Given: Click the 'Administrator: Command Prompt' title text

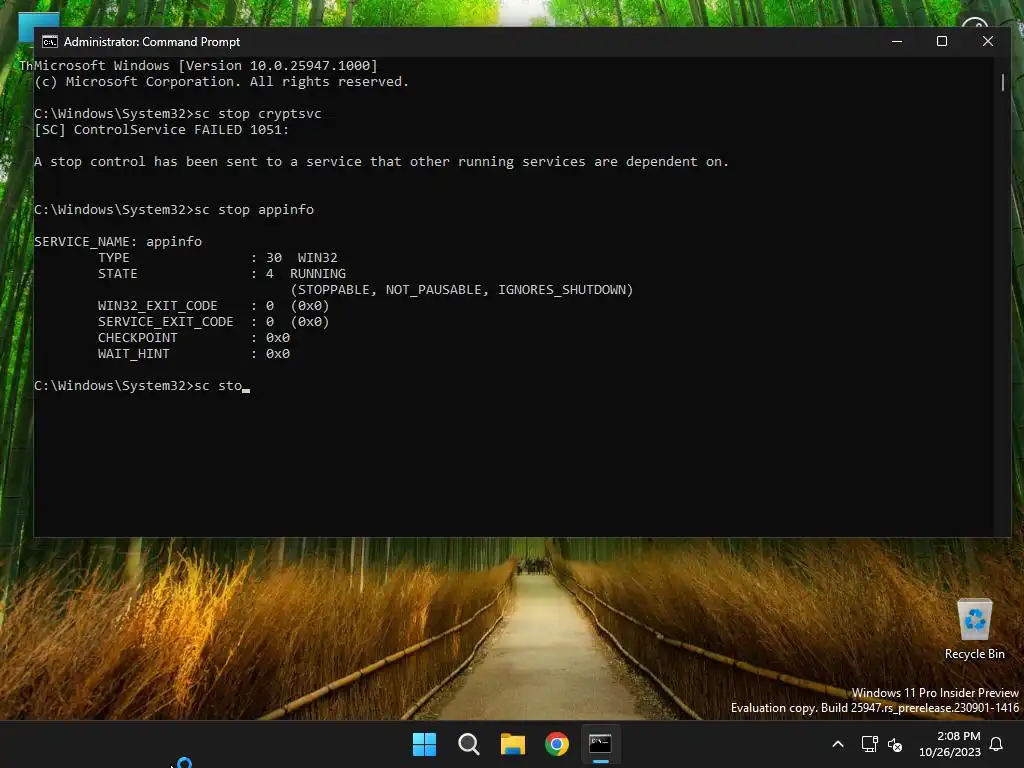Looking at the screenshot, I should click(x=152, y=42).
